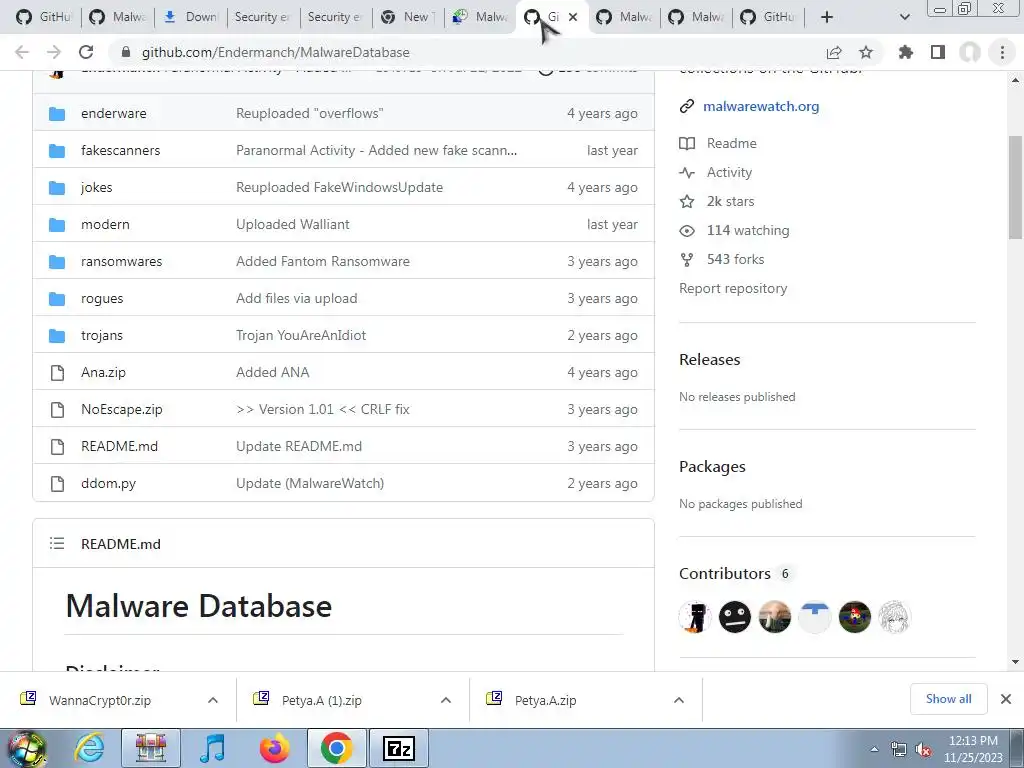Open the ddom.py file
The image size is (1024, 768).
(x=108, y=483)
